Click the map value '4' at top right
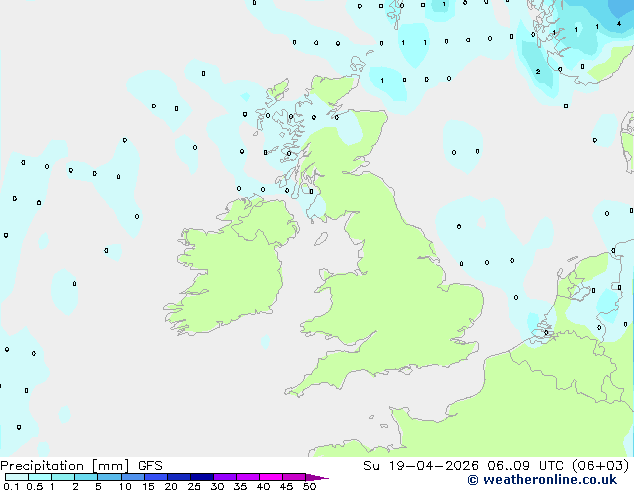 (x=619, y=24)
